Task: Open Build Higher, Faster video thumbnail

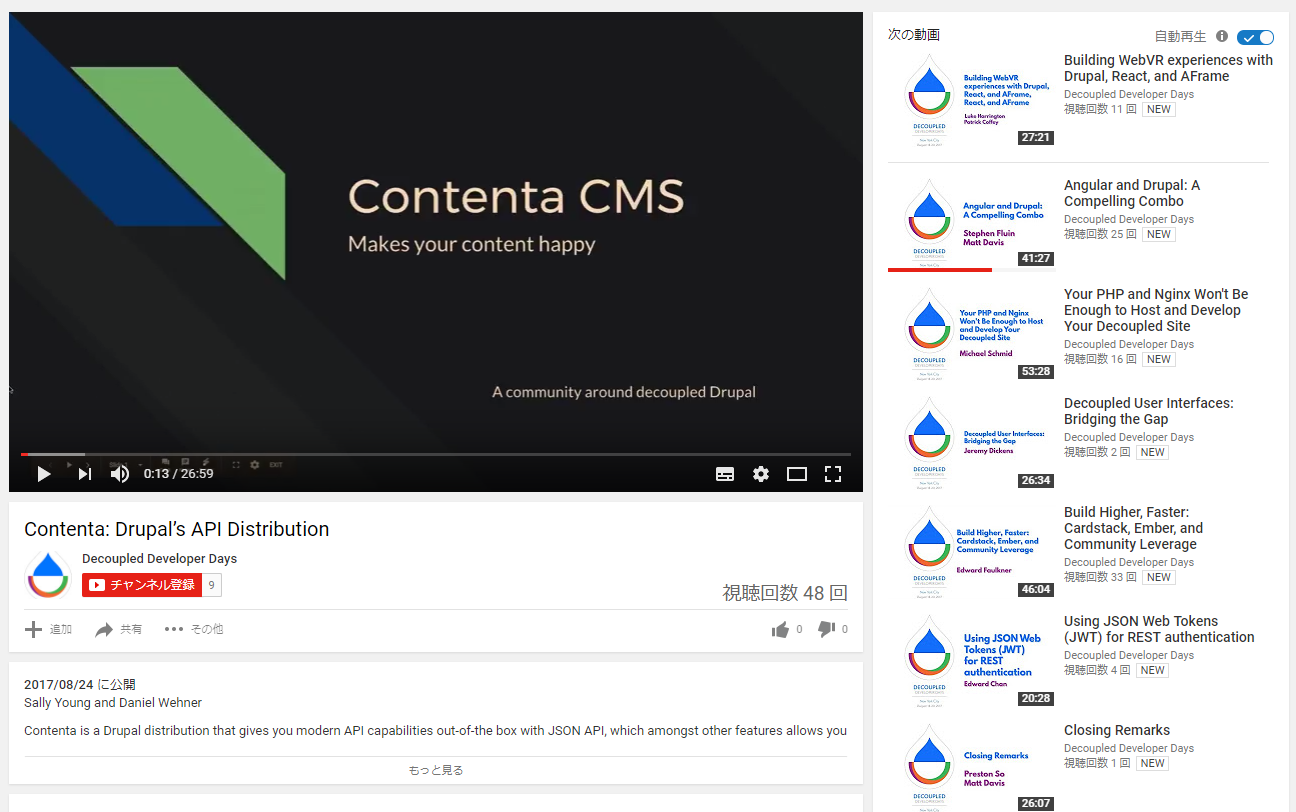Action: click(971, 552)
